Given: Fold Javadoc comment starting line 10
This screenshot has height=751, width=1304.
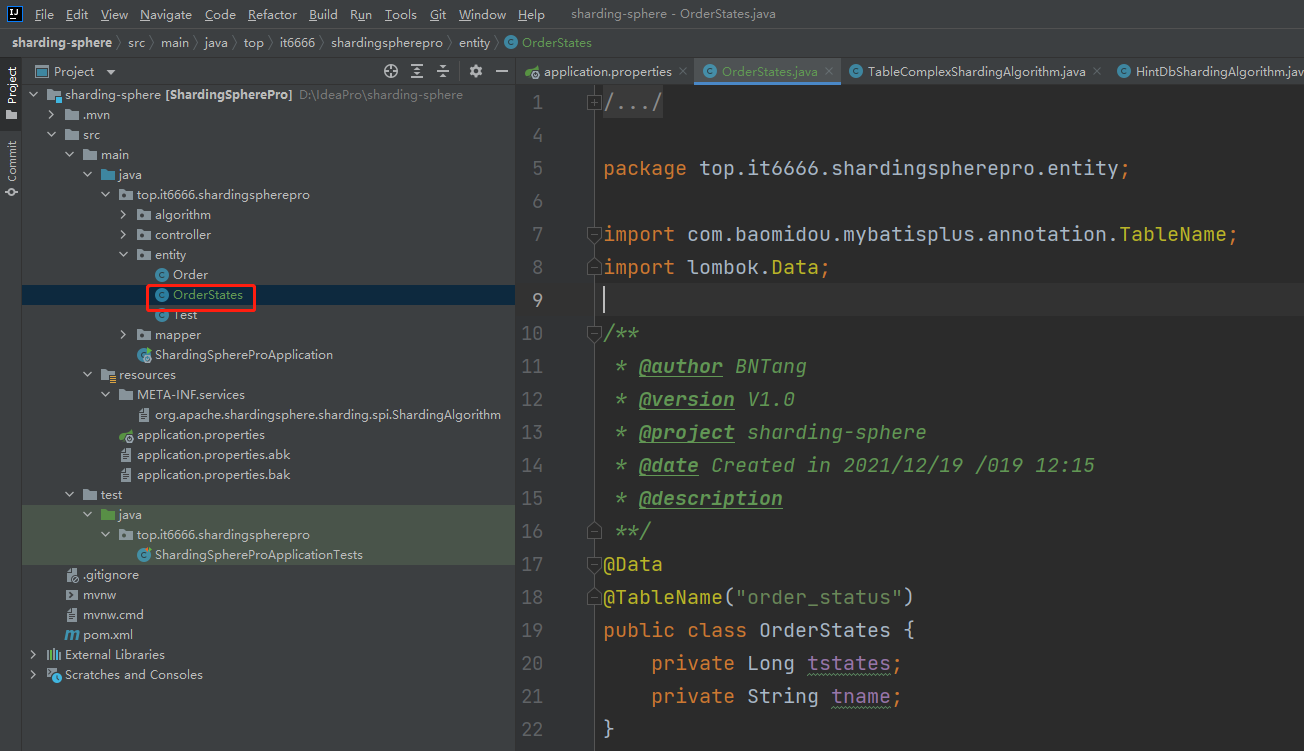Looking at the screenshot, I should click(x=594, y=333).
